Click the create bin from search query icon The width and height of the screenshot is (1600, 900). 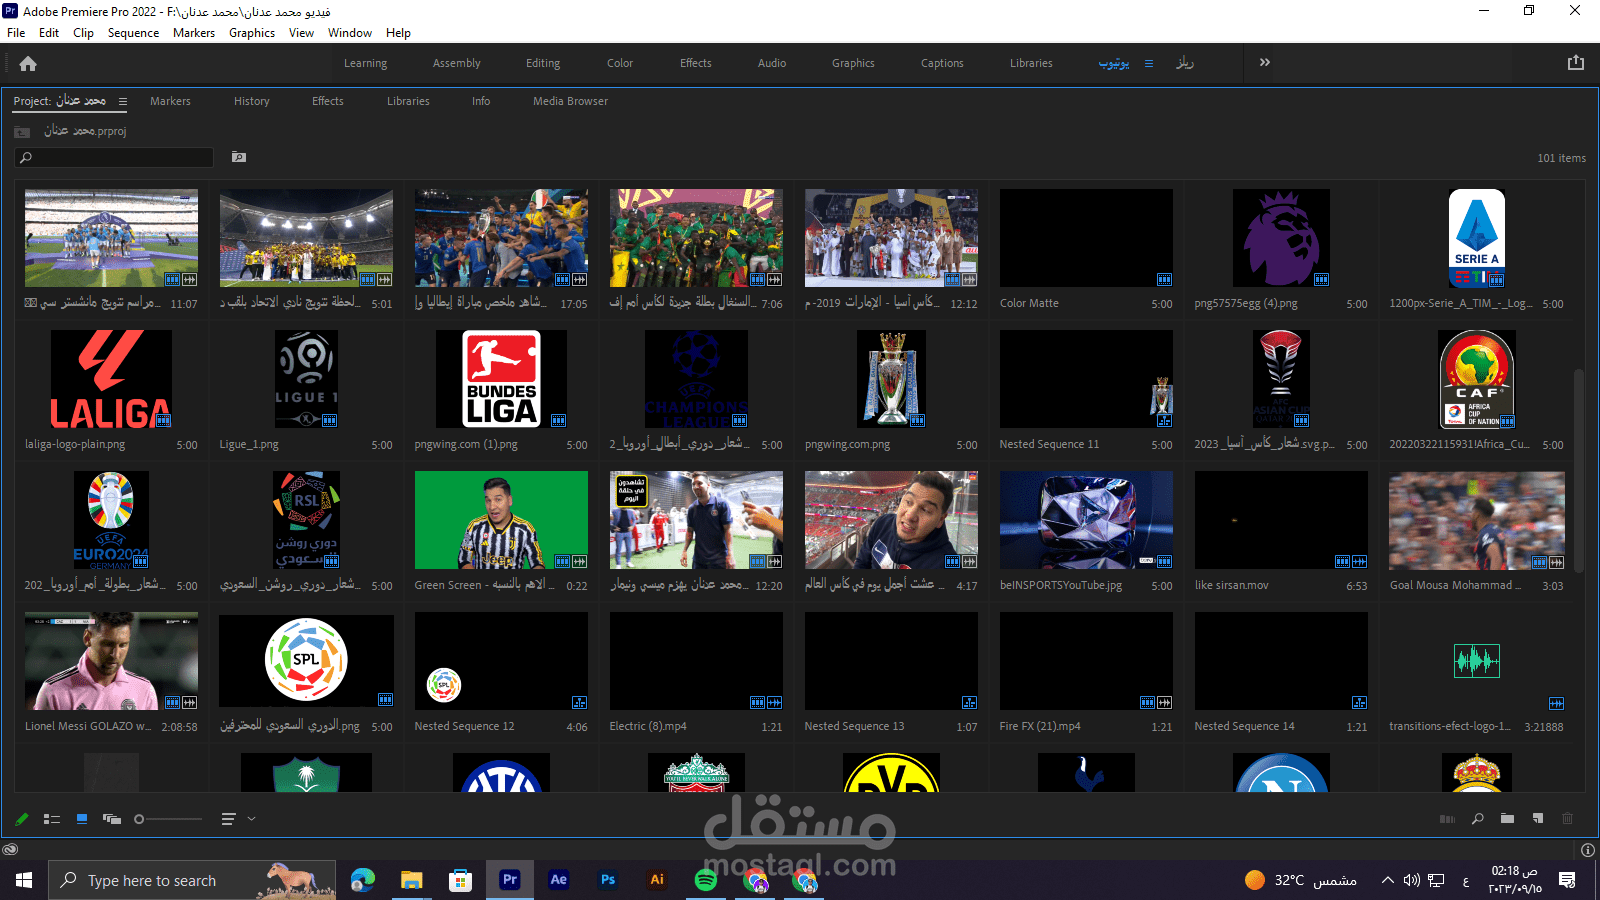(239, 157)
